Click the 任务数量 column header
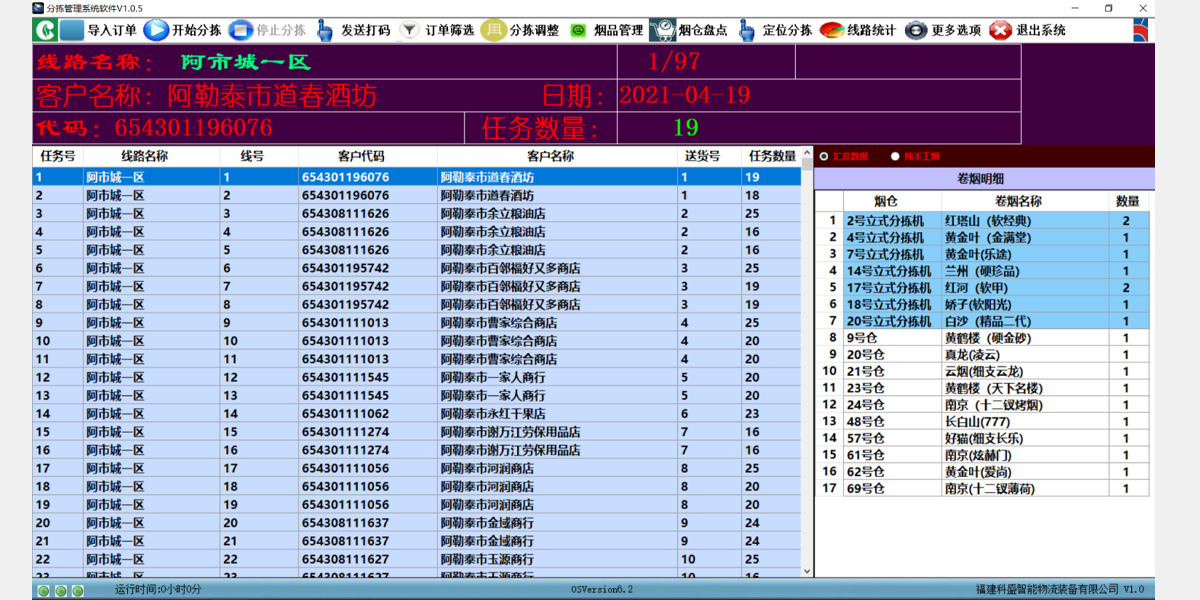1200x600 pixels. coord(772,156)
